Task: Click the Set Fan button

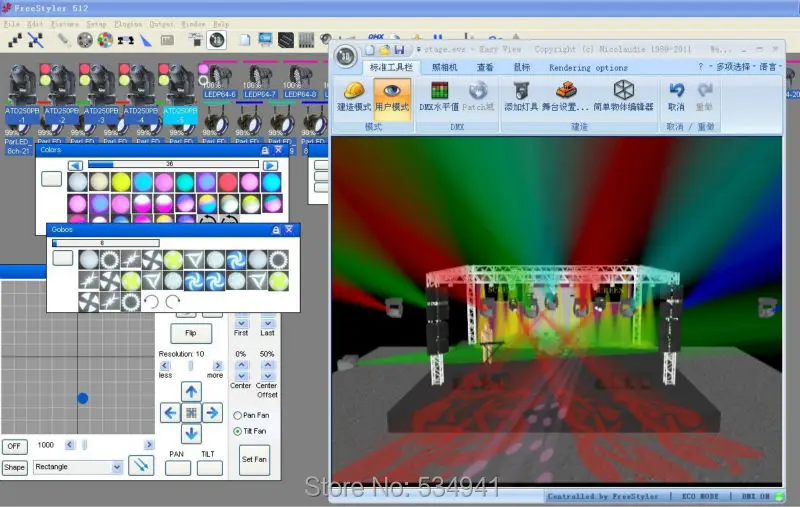Action: click(x=254, y=460)
